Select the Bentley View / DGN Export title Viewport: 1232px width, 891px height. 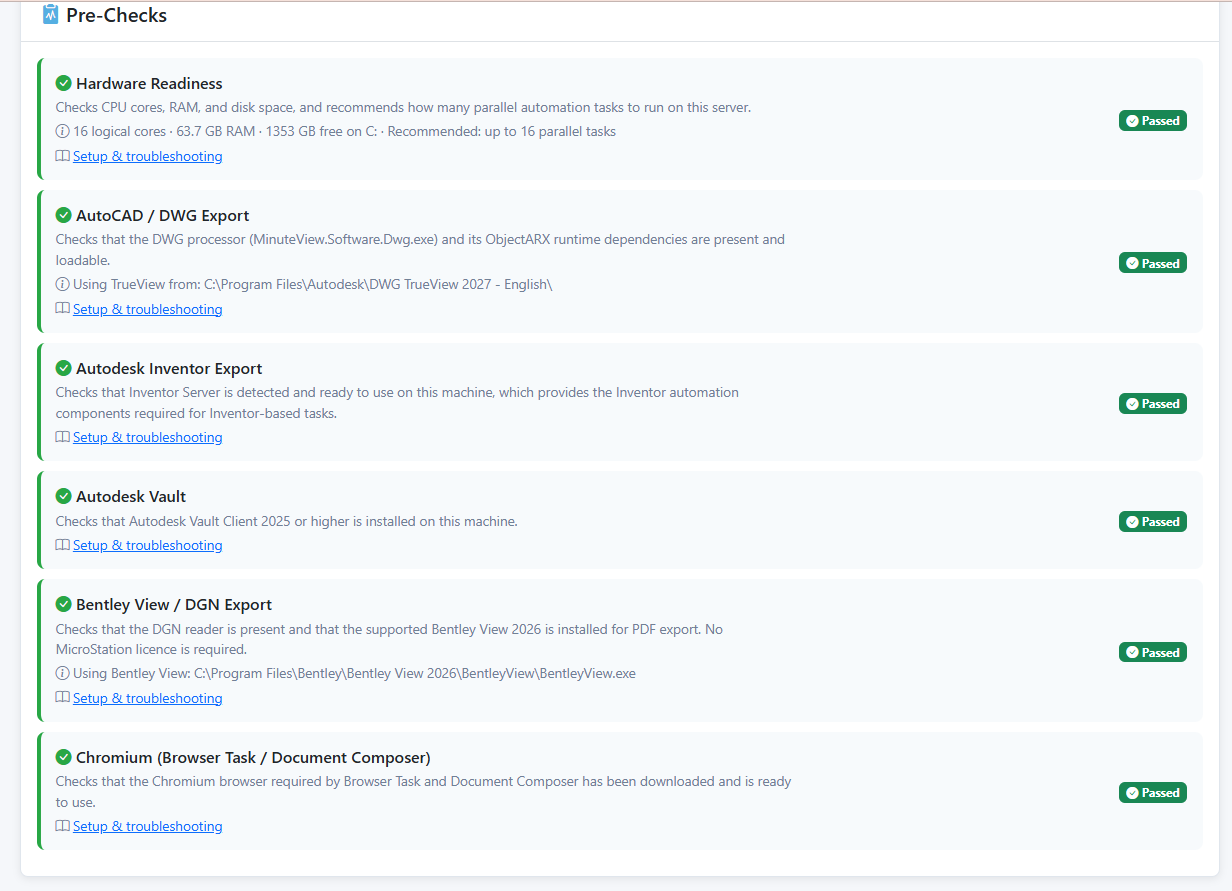tap(174, 604)
